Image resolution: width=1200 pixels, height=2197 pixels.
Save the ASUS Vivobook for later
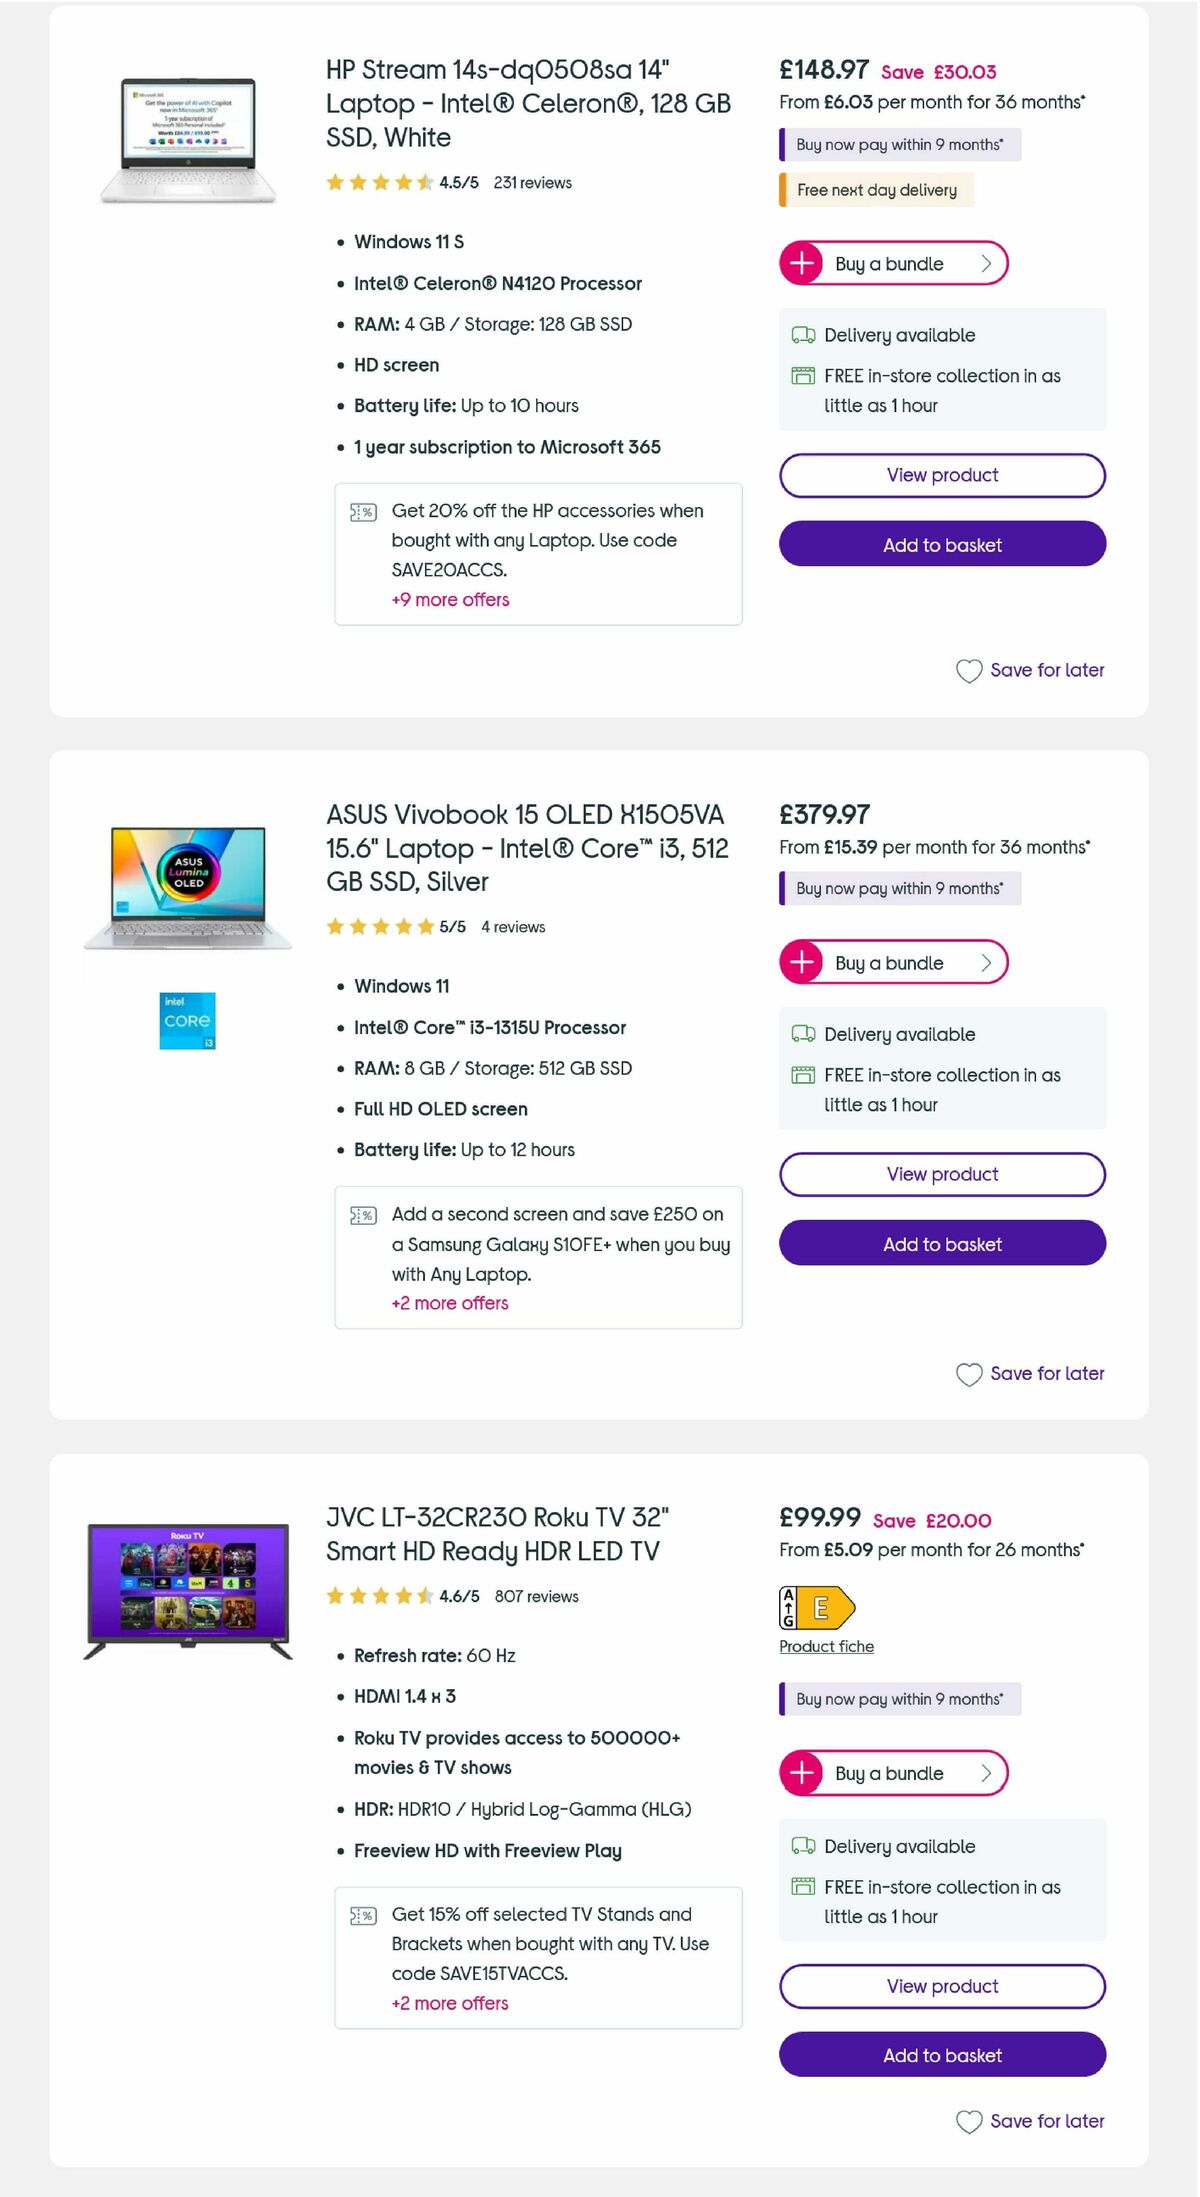point(1030,1374)
